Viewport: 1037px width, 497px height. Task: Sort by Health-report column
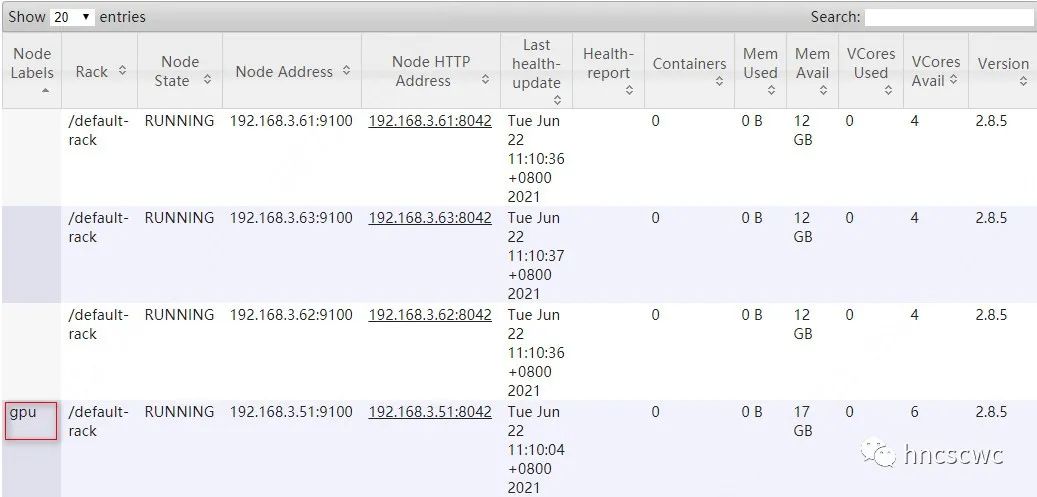[x=608, y=71]
